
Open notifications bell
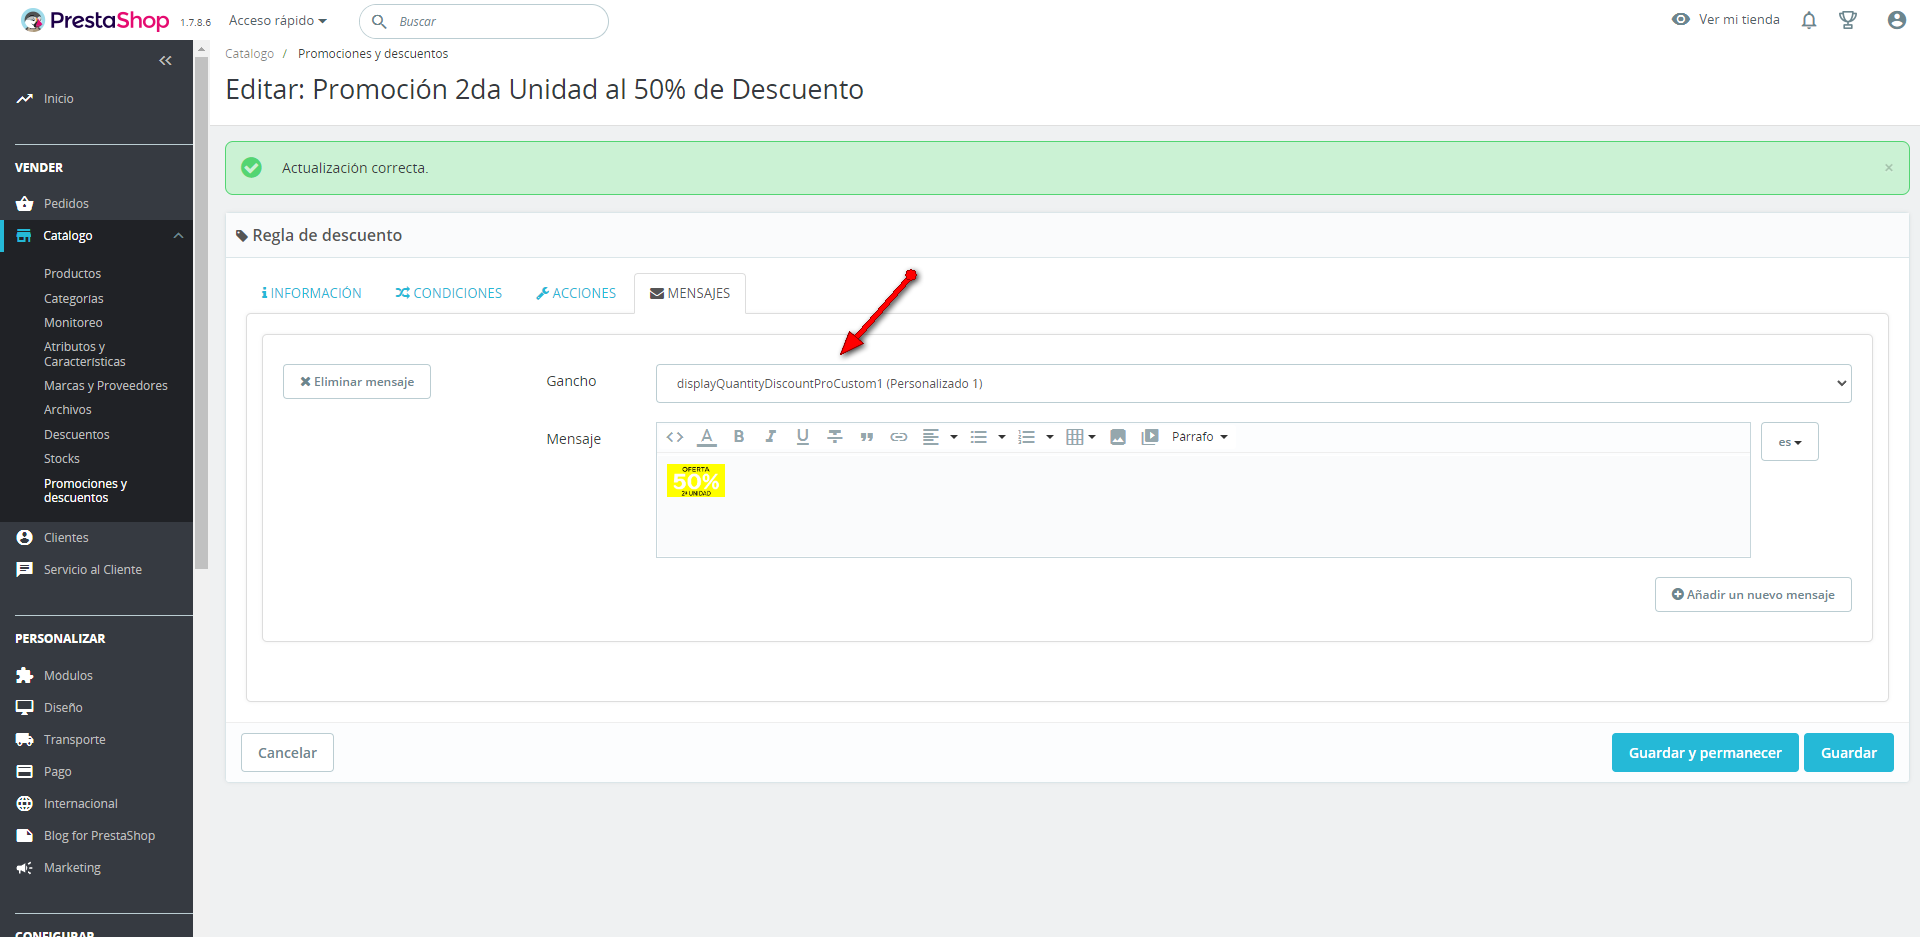pyautogui.click(x=1809, y=20)
